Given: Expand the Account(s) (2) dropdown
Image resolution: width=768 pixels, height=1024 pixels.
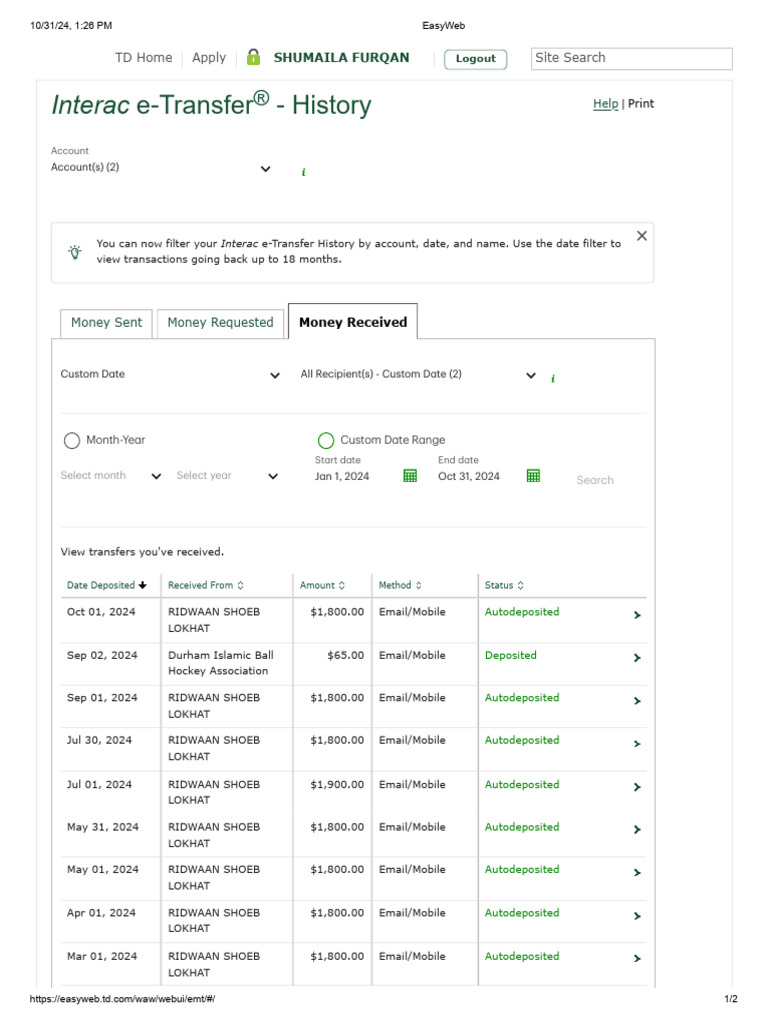Looking at the screenshot, I should [x=161, y=168].
